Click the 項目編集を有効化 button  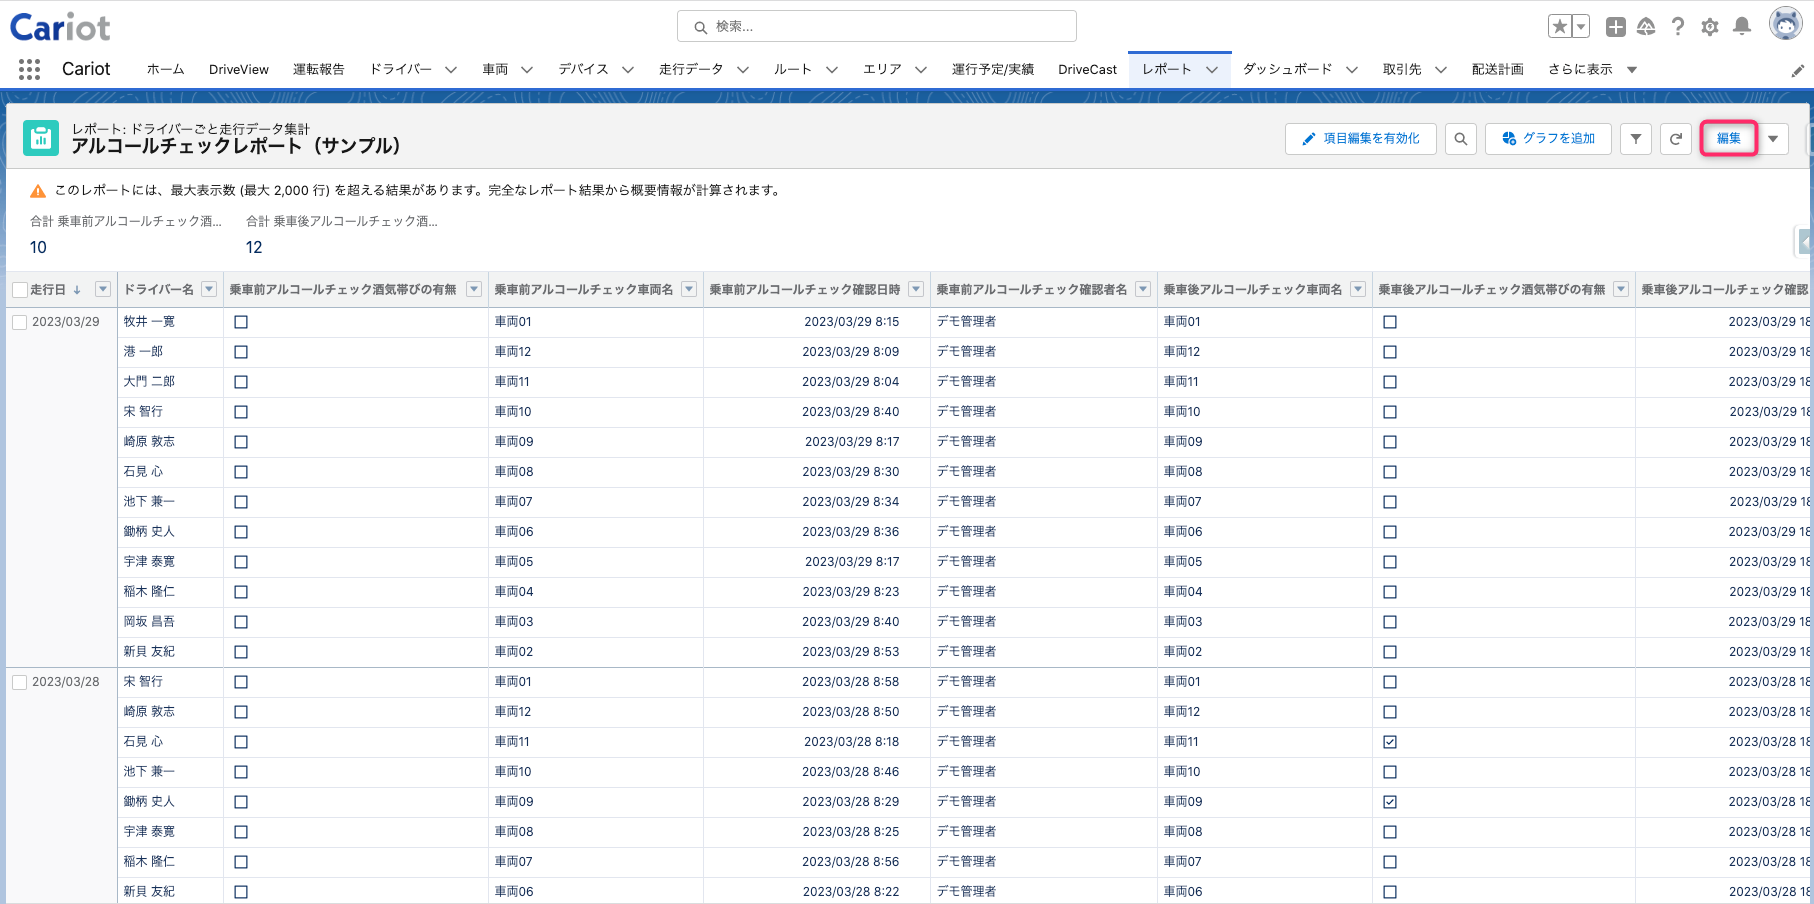point(1361,139)
